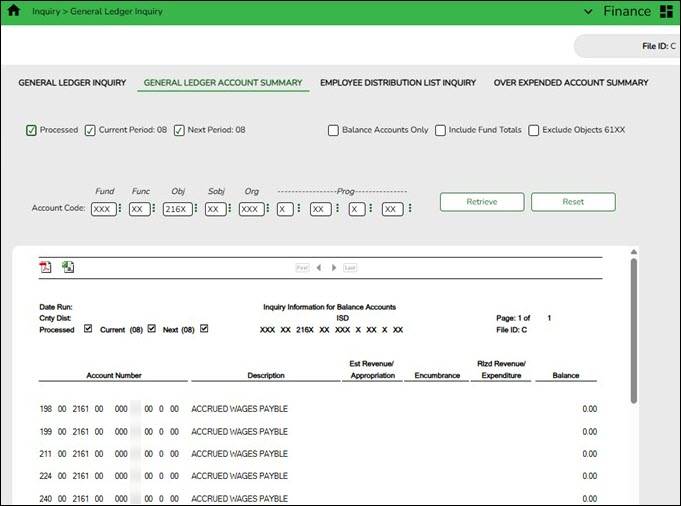Select account row starting with 224
The width and height of the screenshot is (681, 506).
(318, 476)
